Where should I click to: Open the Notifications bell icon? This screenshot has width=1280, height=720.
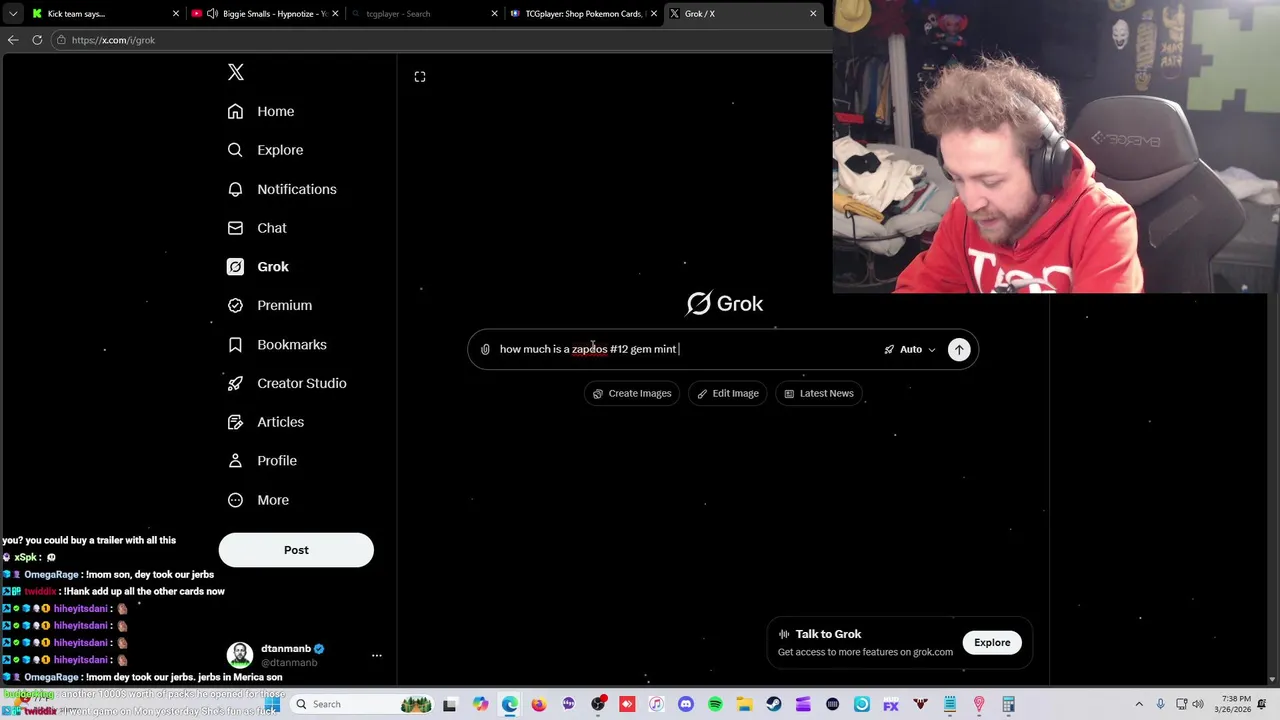[235, 189]
